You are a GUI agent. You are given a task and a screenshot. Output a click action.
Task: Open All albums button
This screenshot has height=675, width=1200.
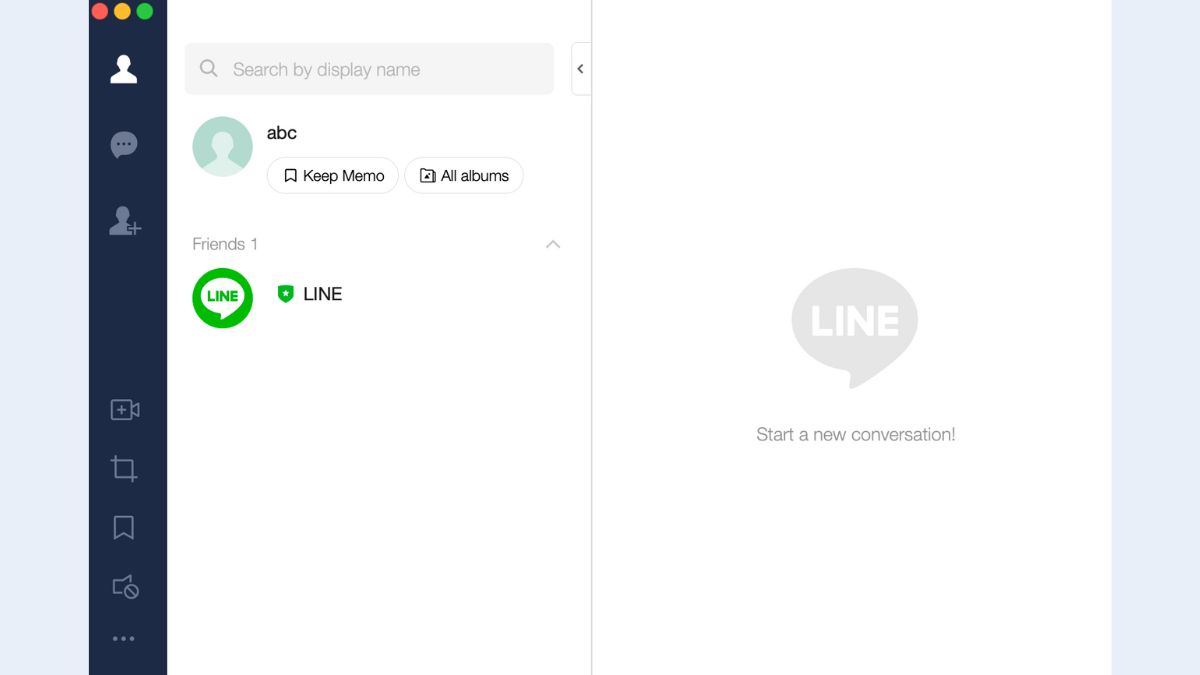(x=464, y=176)
